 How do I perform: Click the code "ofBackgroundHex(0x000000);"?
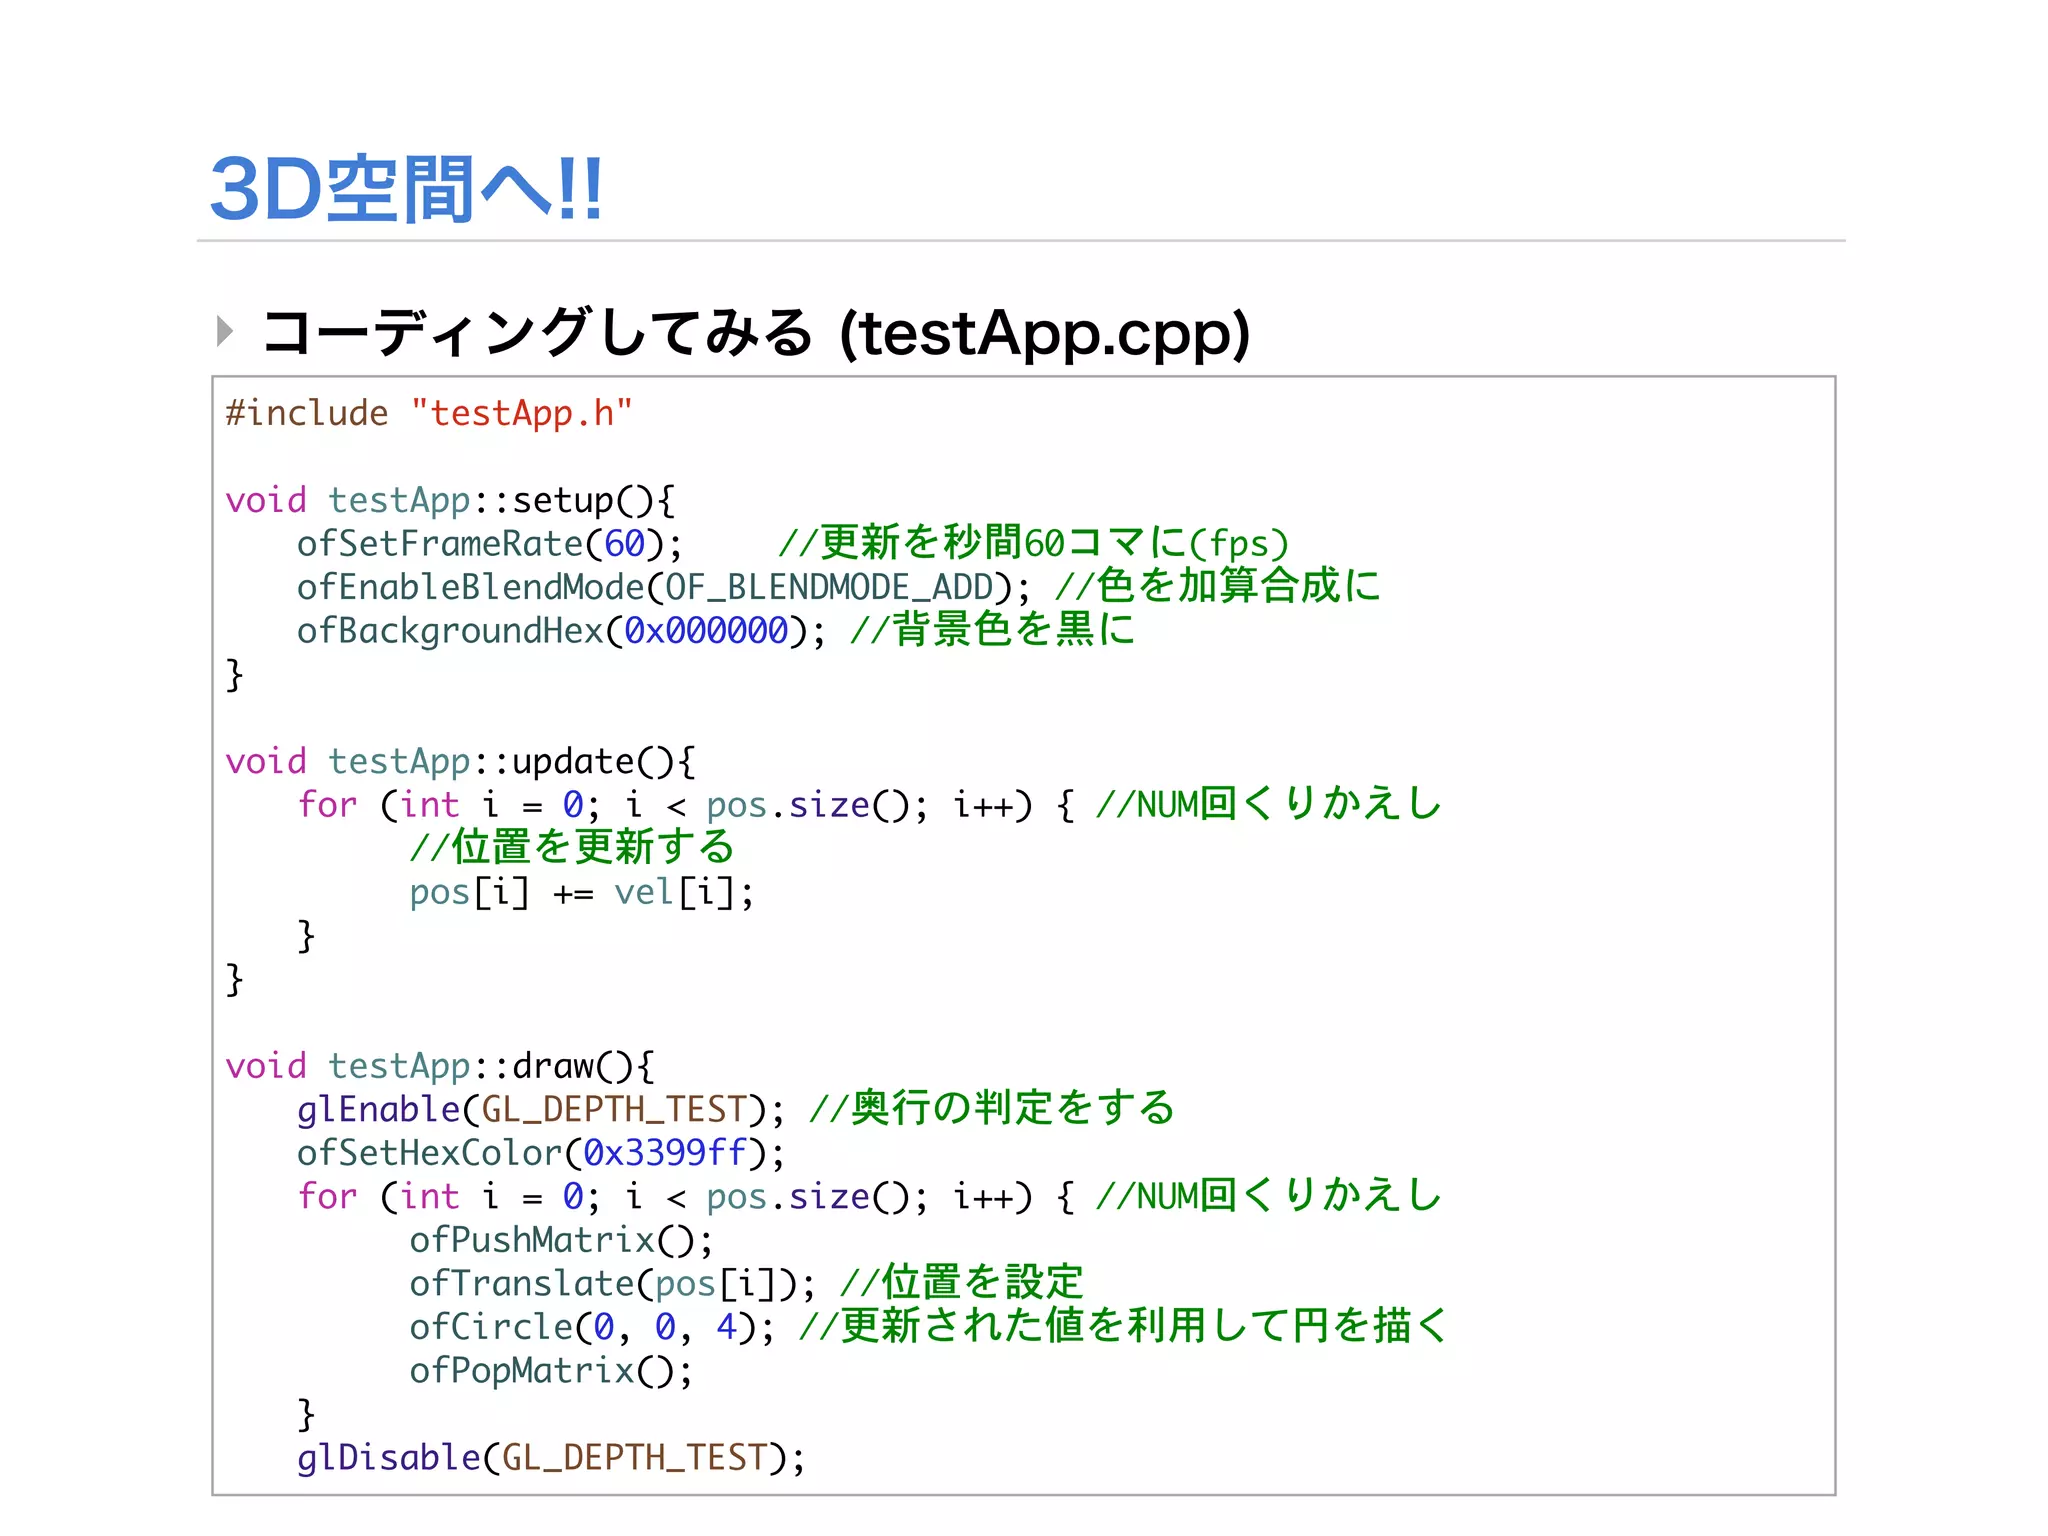pyautogui.click(x=562, y=631)
